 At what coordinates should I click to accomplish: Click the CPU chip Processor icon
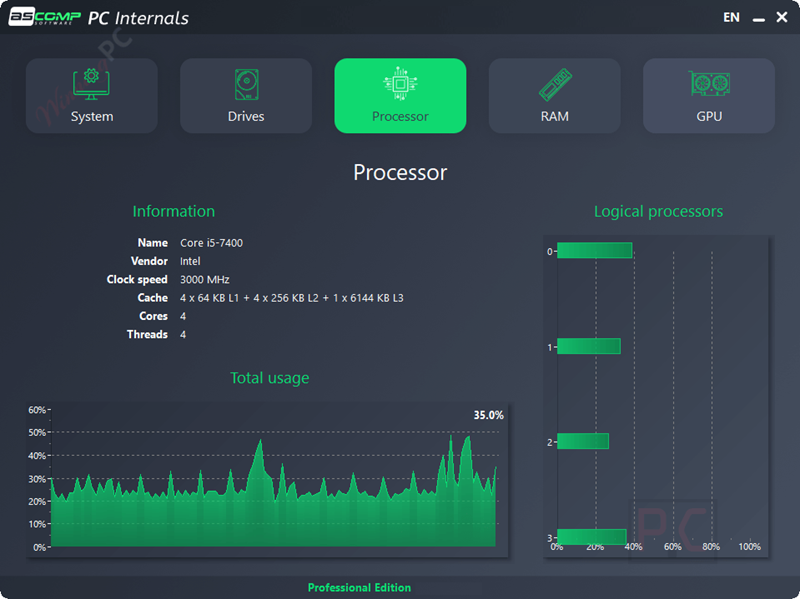pyautogui.click(x=401, y=84)
